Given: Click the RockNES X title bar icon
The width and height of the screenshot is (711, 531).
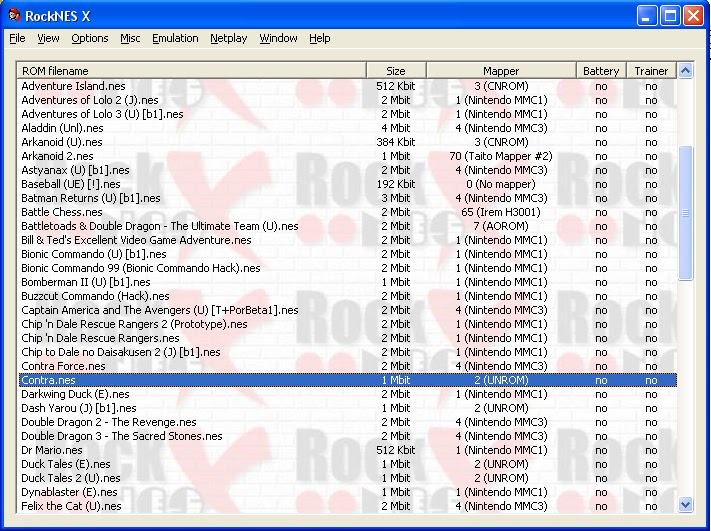Looking at the screenshot, I should [15, 15].
